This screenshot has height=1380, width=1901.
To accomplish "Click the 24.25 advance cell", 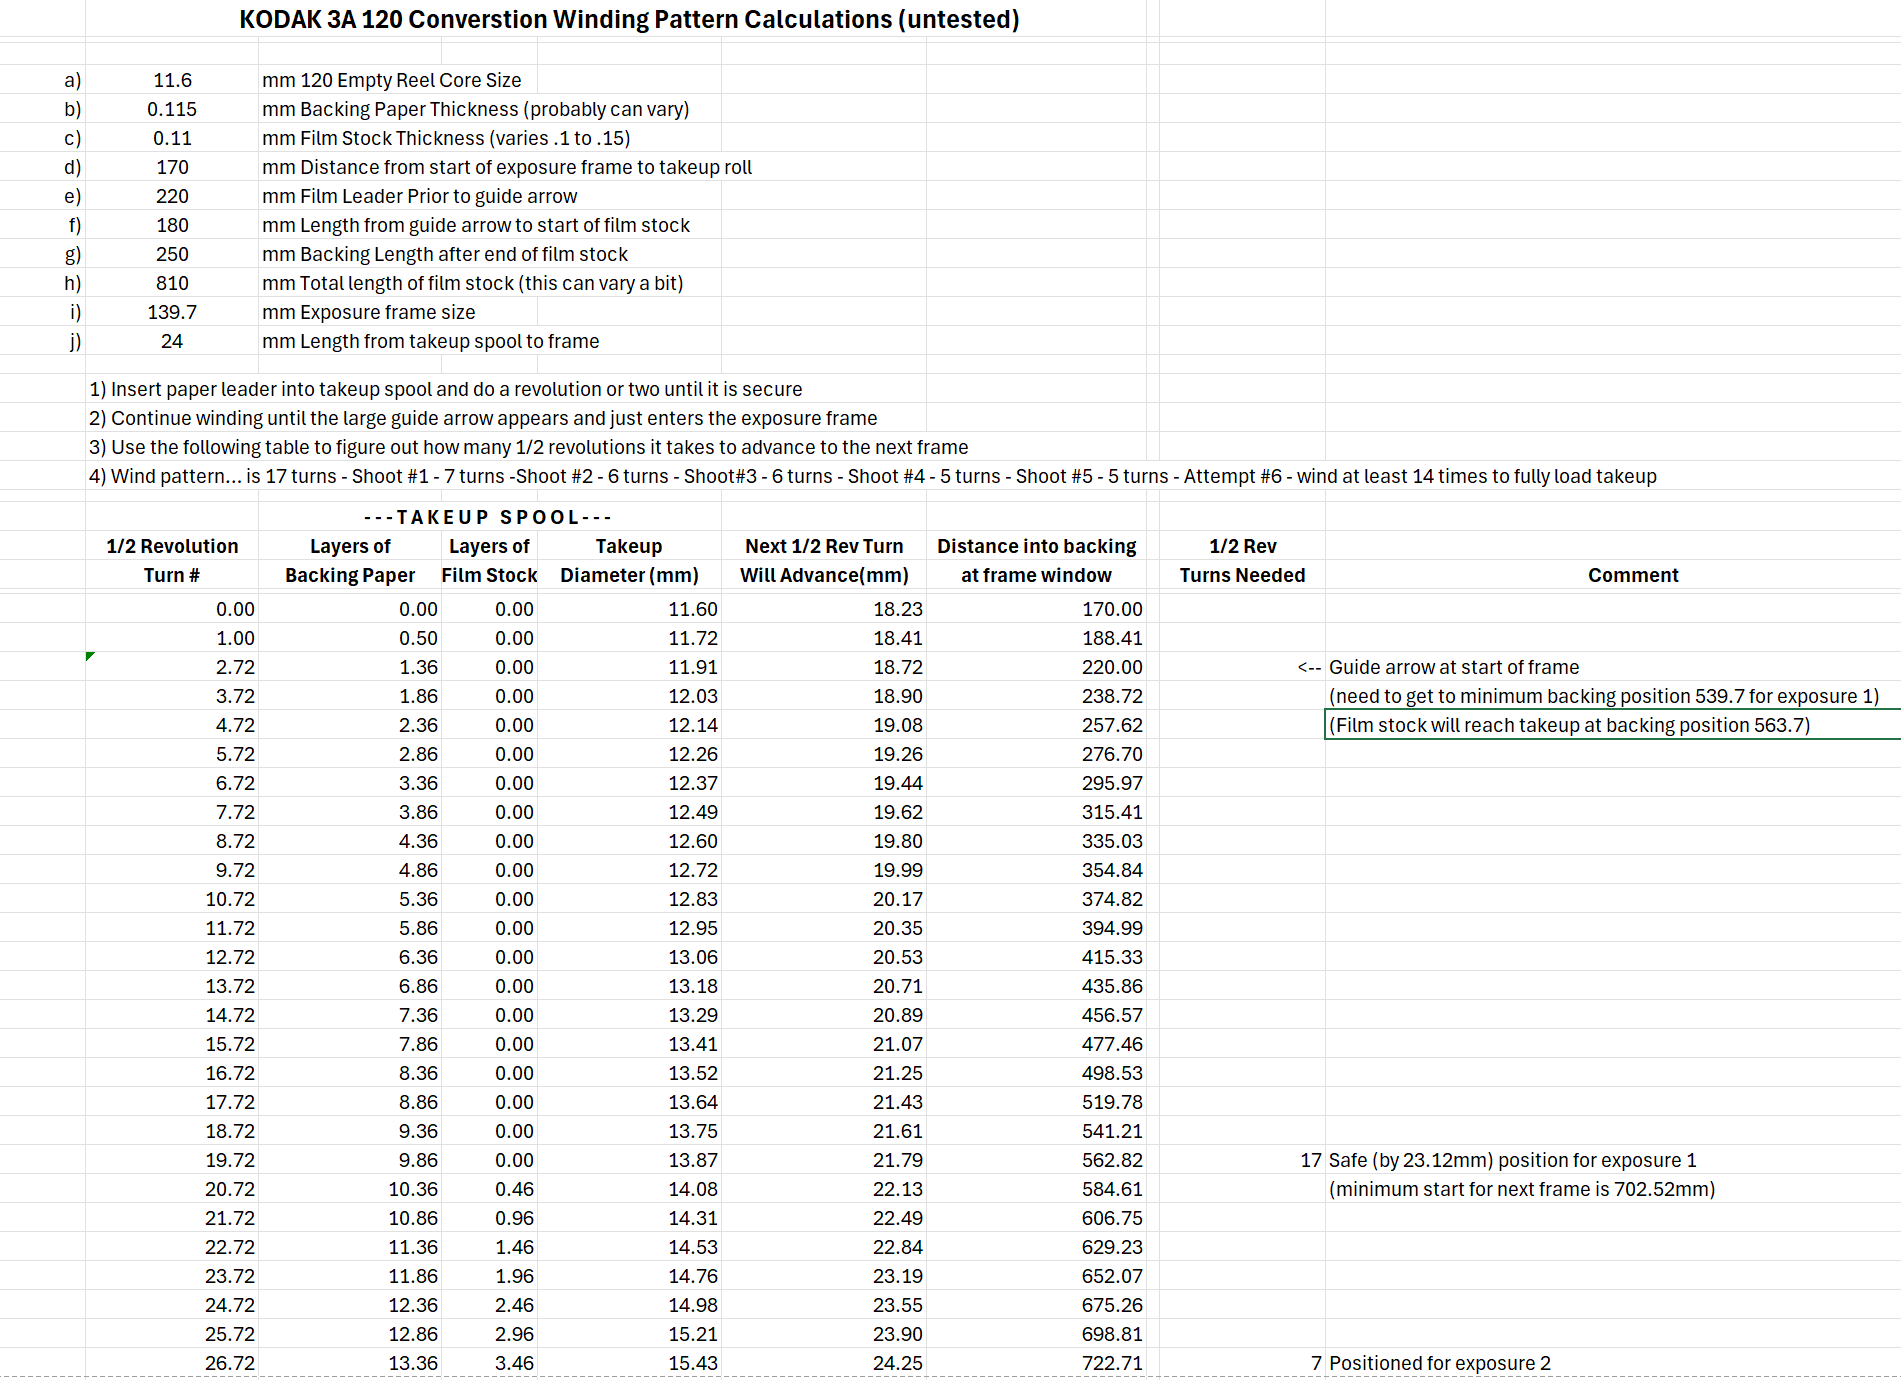I will coord(898,1363).
